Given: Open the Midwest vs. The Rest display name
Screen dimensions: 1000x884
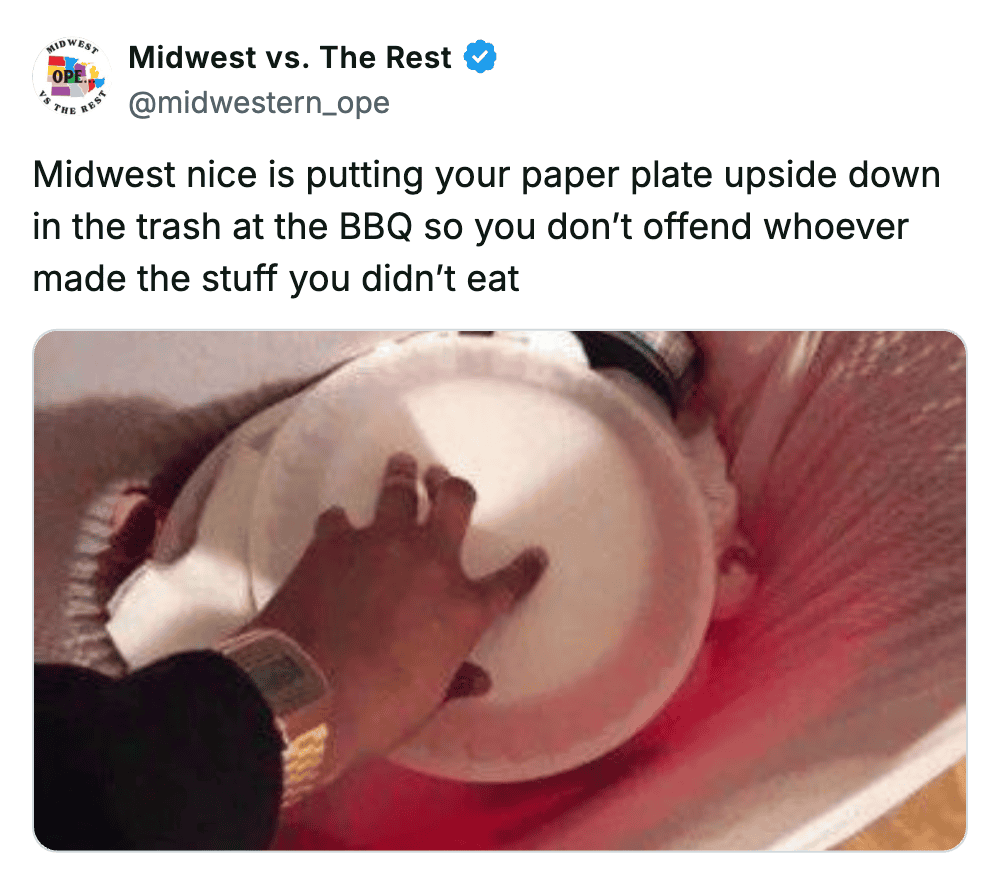Looking at the screenshot, I should pyautogui.click(x=290, y=57).
